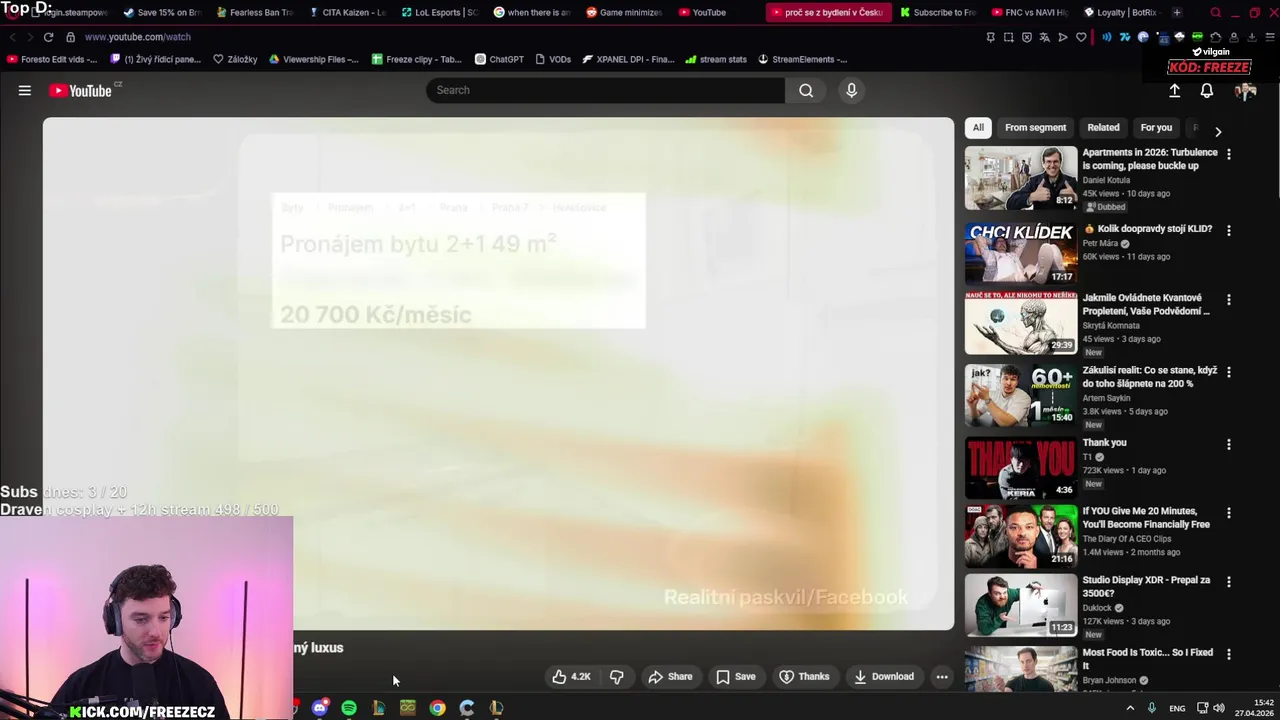Viewport: 1280px width, 720px height.
Task: Open more actions ellipsis under video
Action: [942, 677]
